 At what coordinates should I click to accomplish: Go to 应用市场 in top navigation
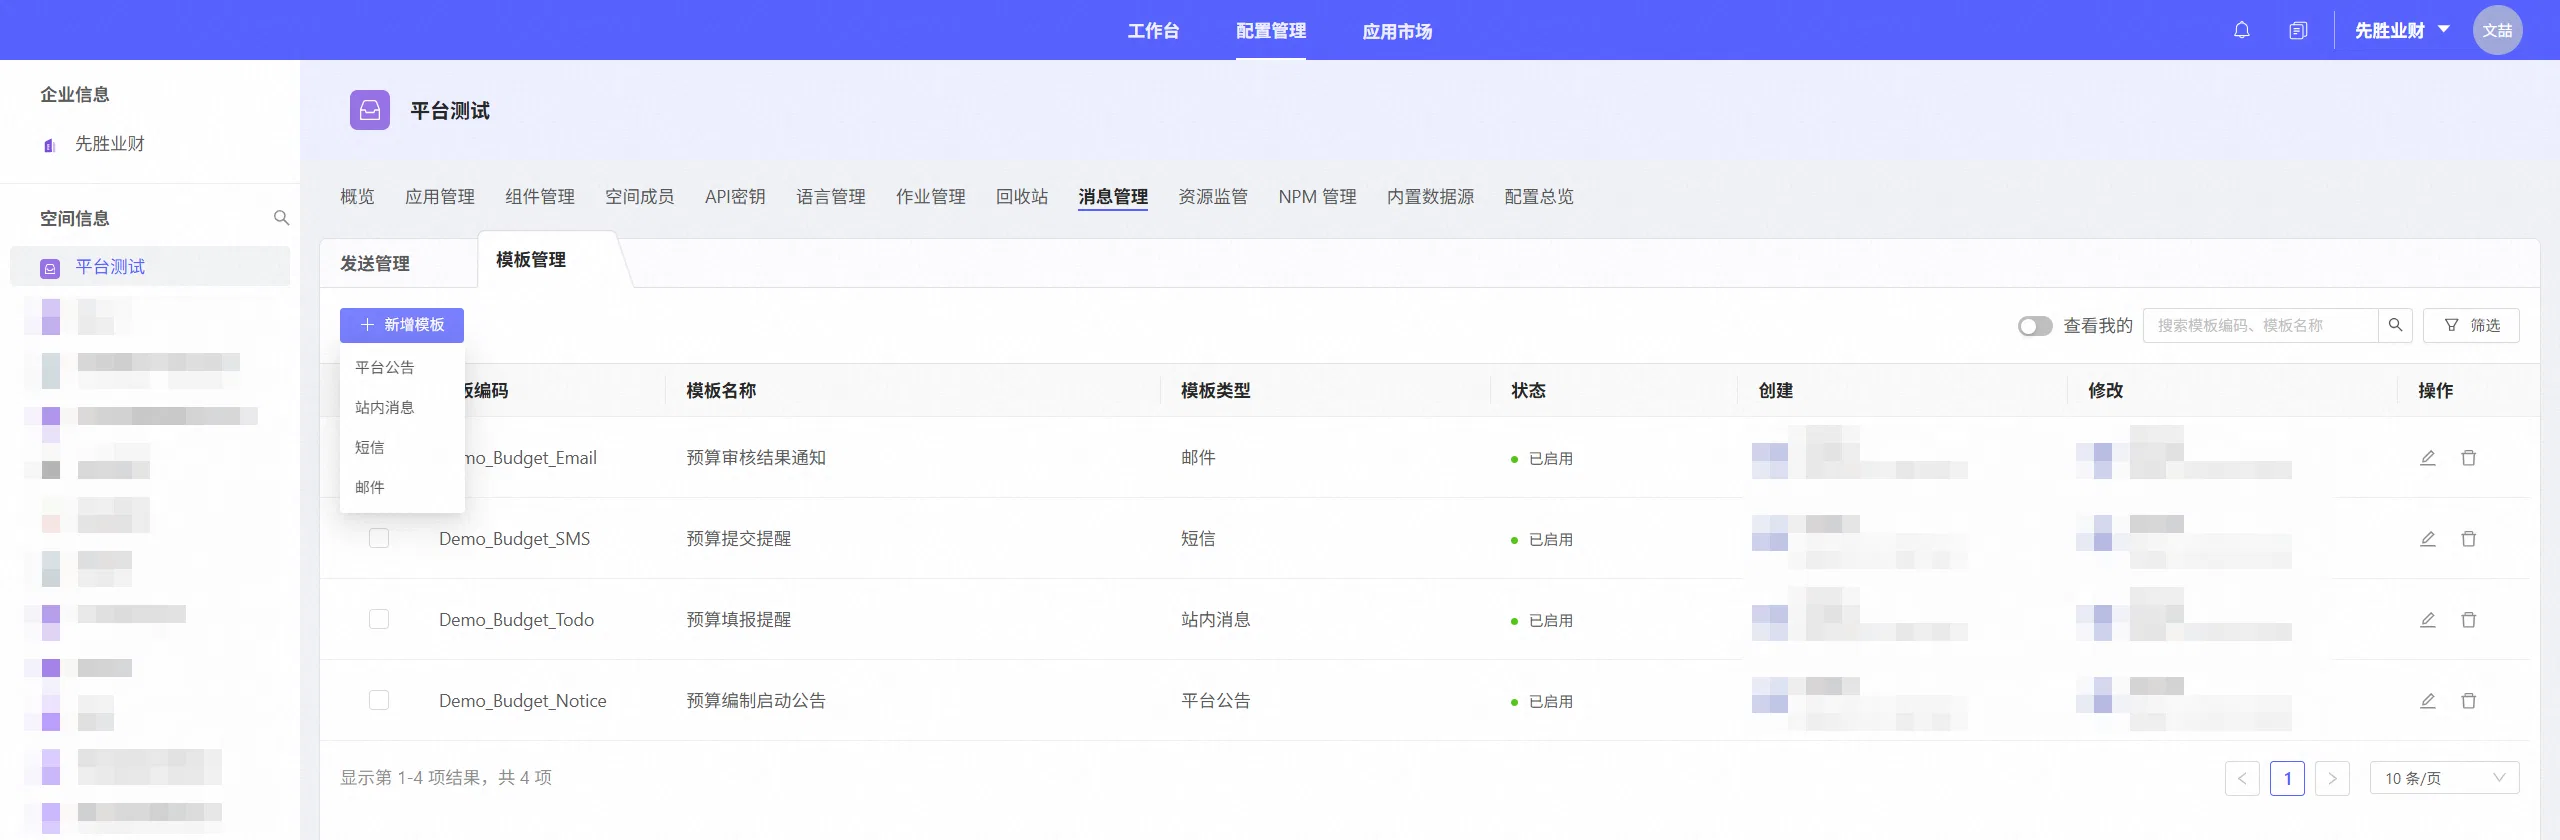coord(1397,31)
